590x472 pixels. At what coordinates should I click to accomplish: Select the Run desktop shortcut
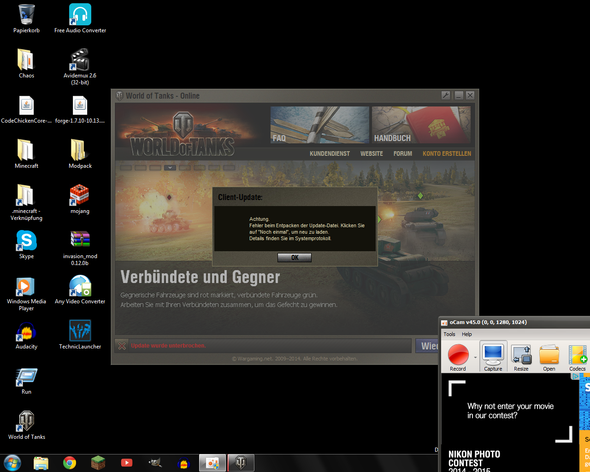(x=26, y=381)
